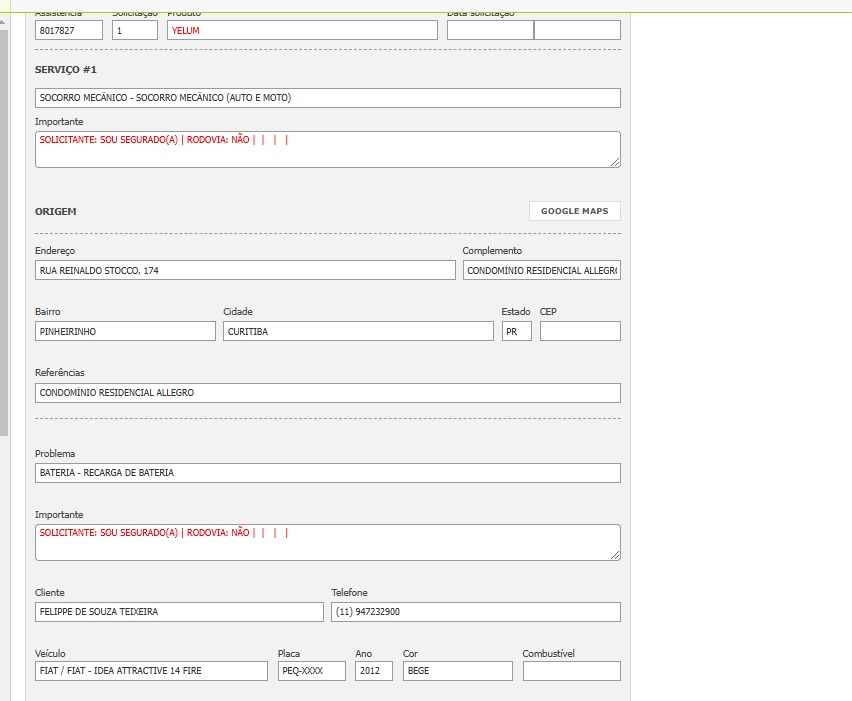This screenshot has height=701, width=852.
Task: Click the Problema field Recarga de Bateria
Action: pos(328,473)
